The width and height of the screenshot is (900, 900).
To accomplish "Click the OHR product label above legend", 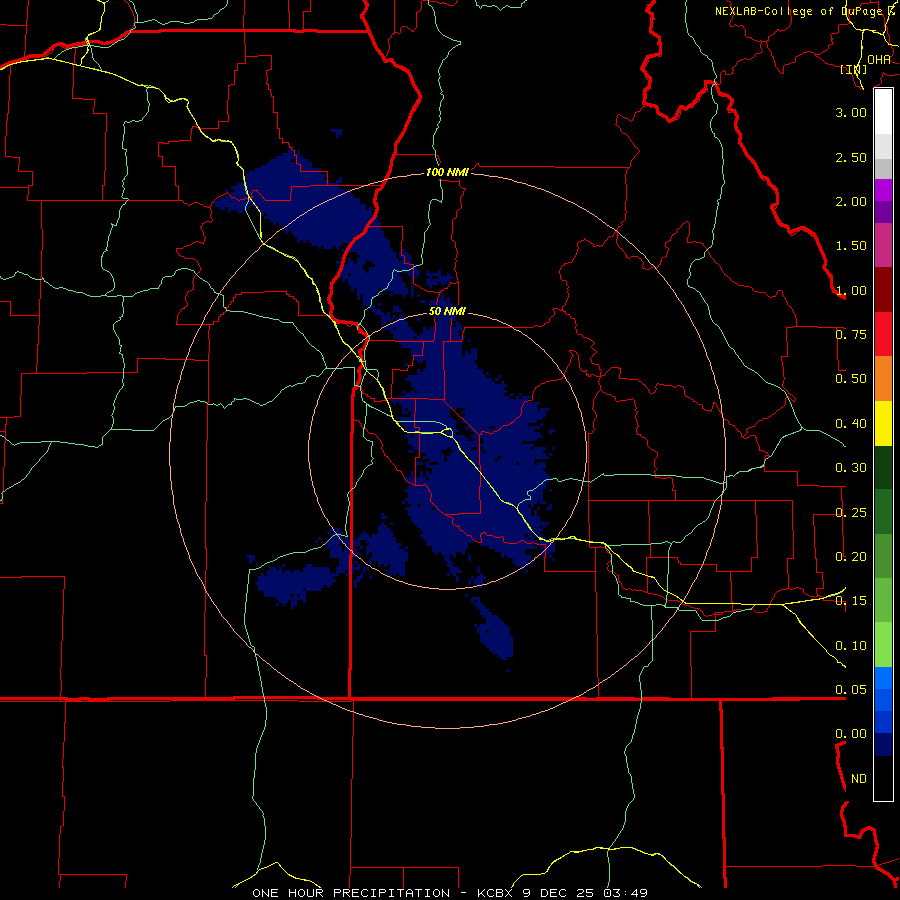I will 879,59.
